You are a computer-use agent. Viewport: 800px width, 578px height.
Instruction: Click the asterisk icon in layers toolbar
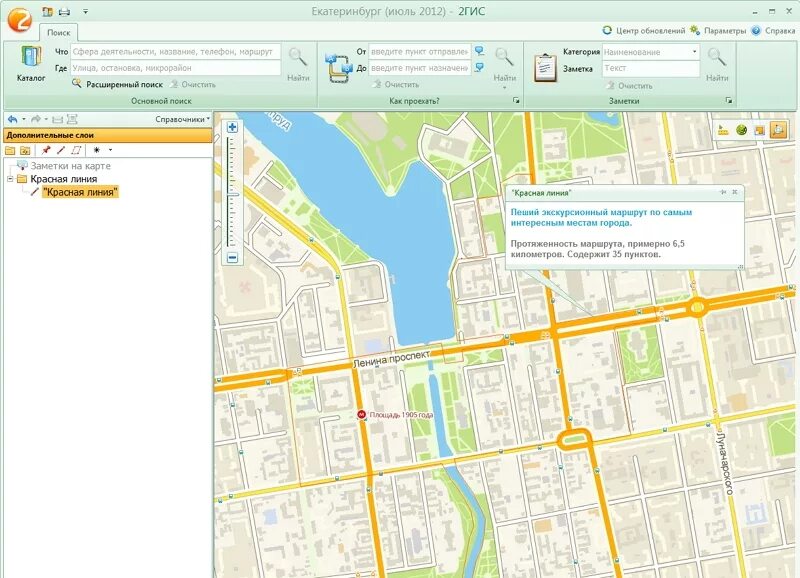tap(96, 150)
